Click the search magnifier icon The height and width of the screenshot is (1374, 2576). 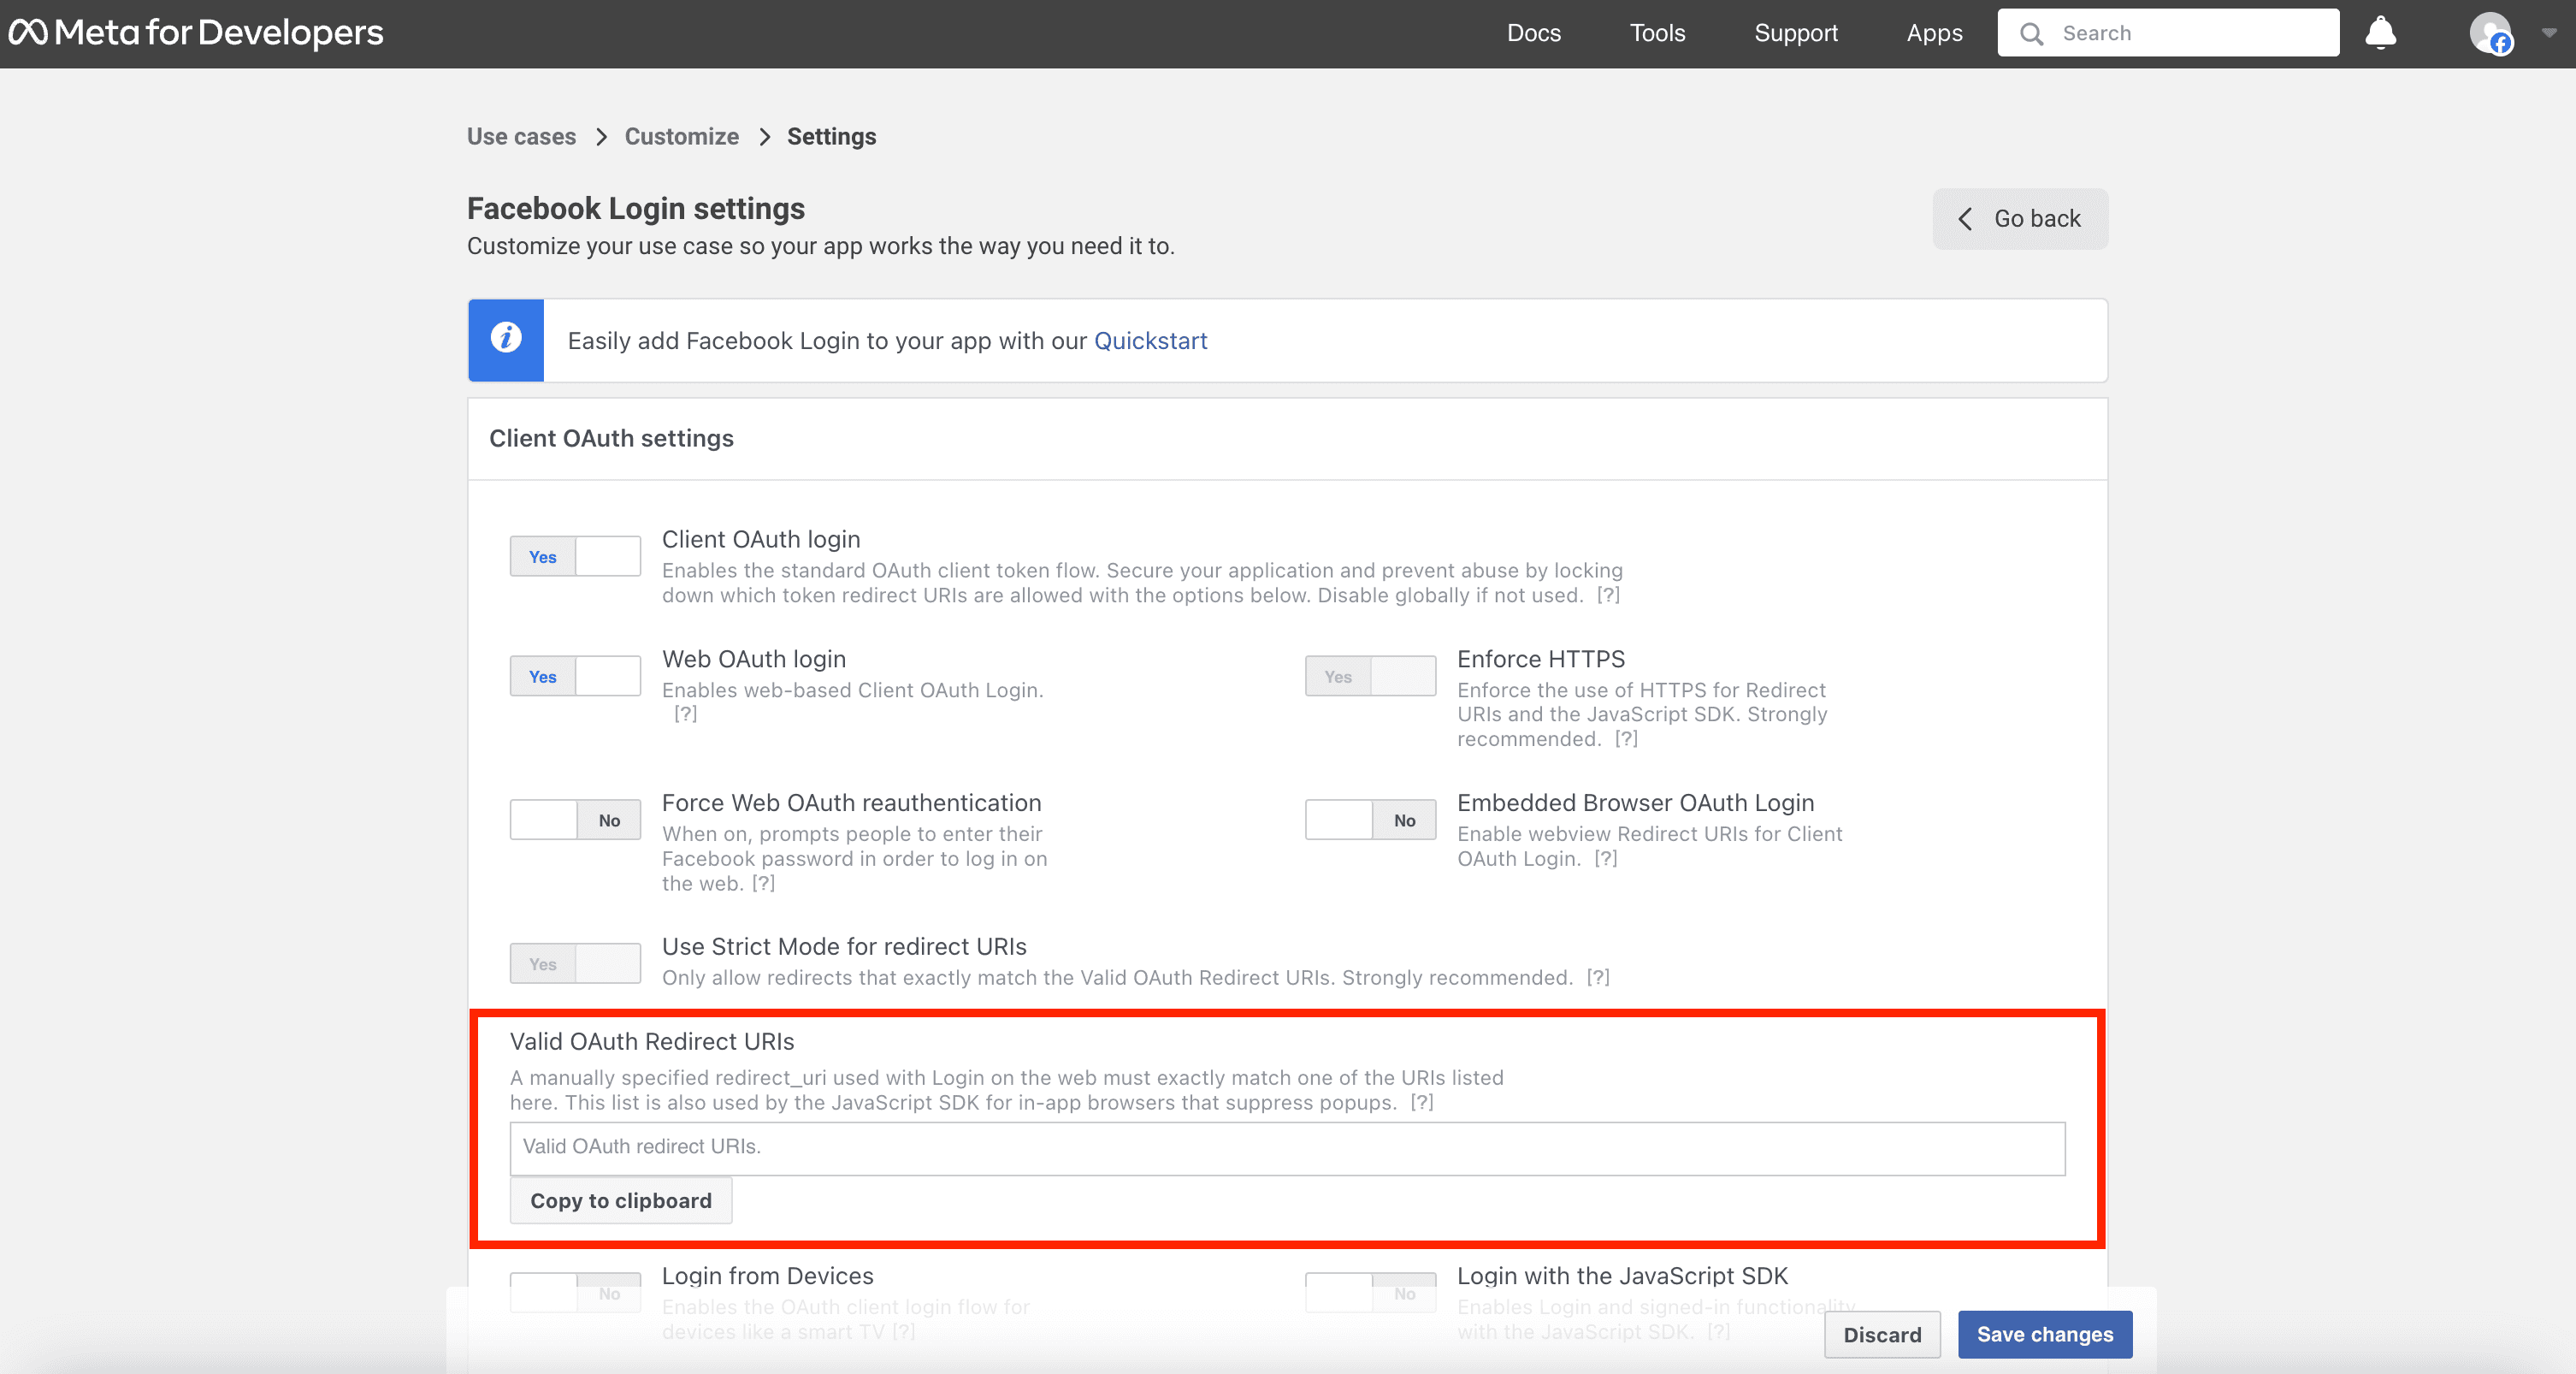coord(2031,33)
